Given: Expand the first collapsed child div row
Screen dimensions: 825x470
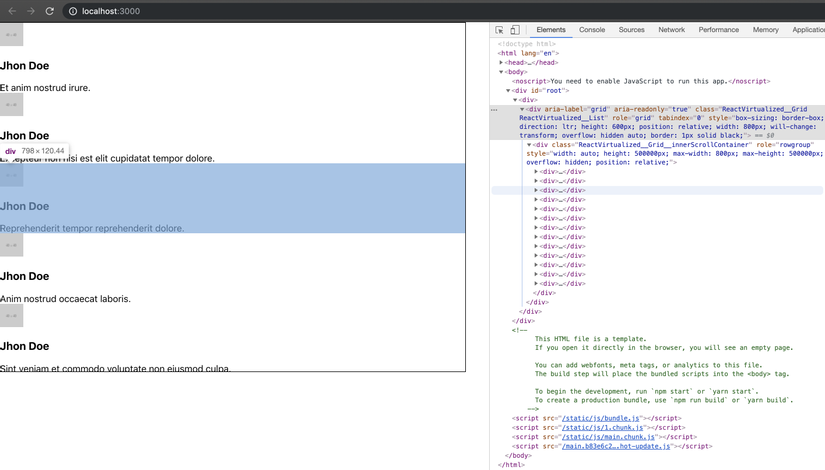Looking at the screenshot, I should pyautogui.click(x=537, y=172).
